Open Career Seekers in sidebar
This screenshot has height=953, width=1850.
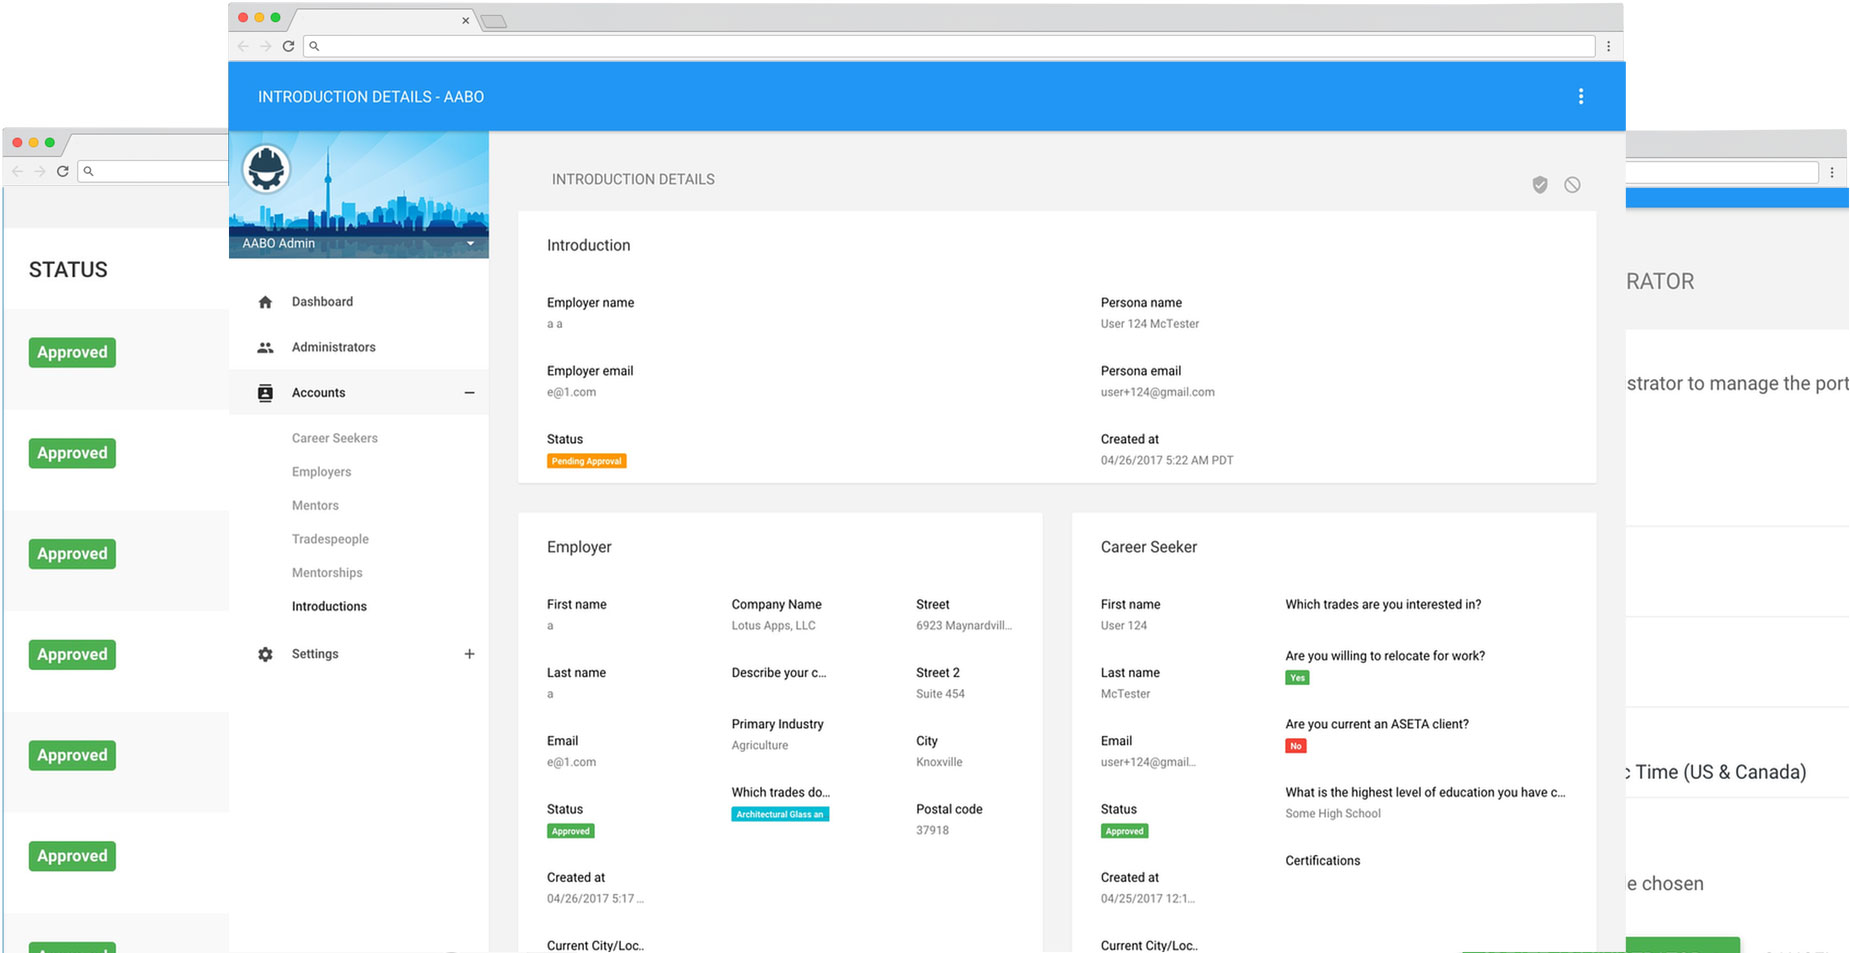coord(334,438)
